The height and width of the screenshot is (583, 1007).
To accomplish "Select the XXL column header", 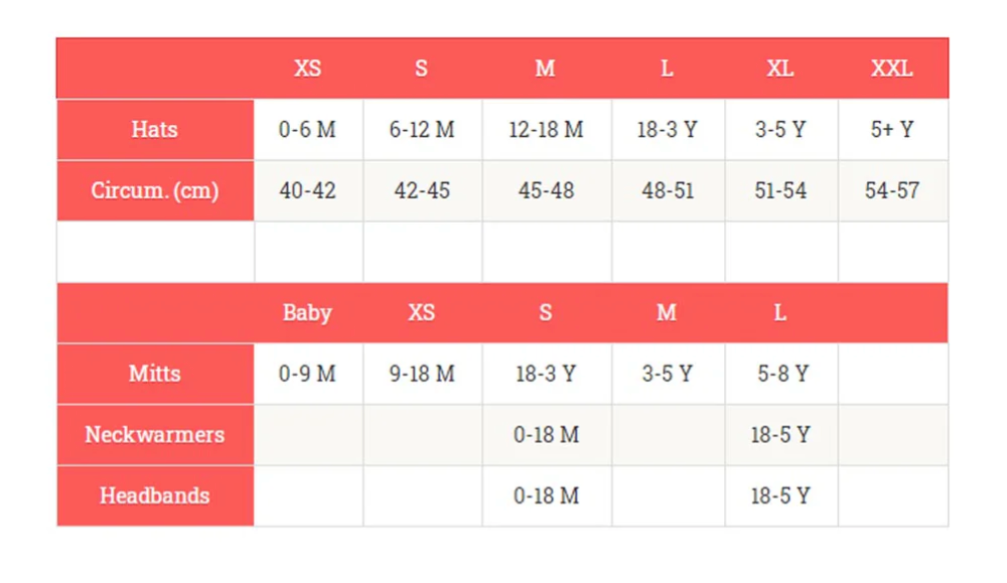I will click(892, 69).
